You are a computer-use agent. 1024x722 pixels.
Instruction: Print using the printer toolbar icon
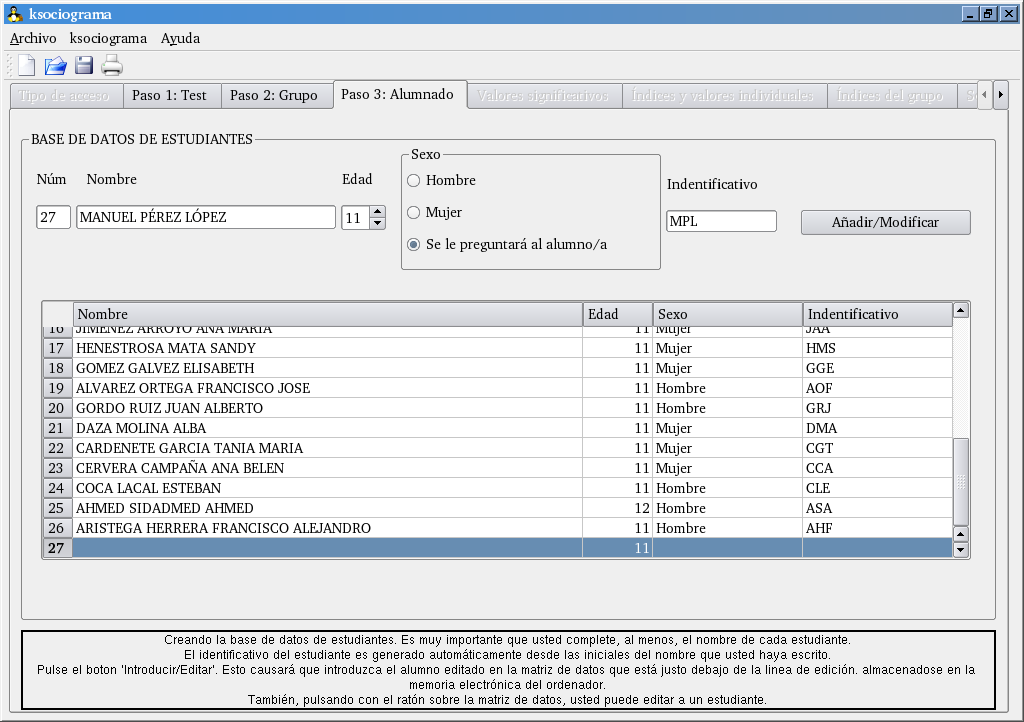click(x=112, y=65)
